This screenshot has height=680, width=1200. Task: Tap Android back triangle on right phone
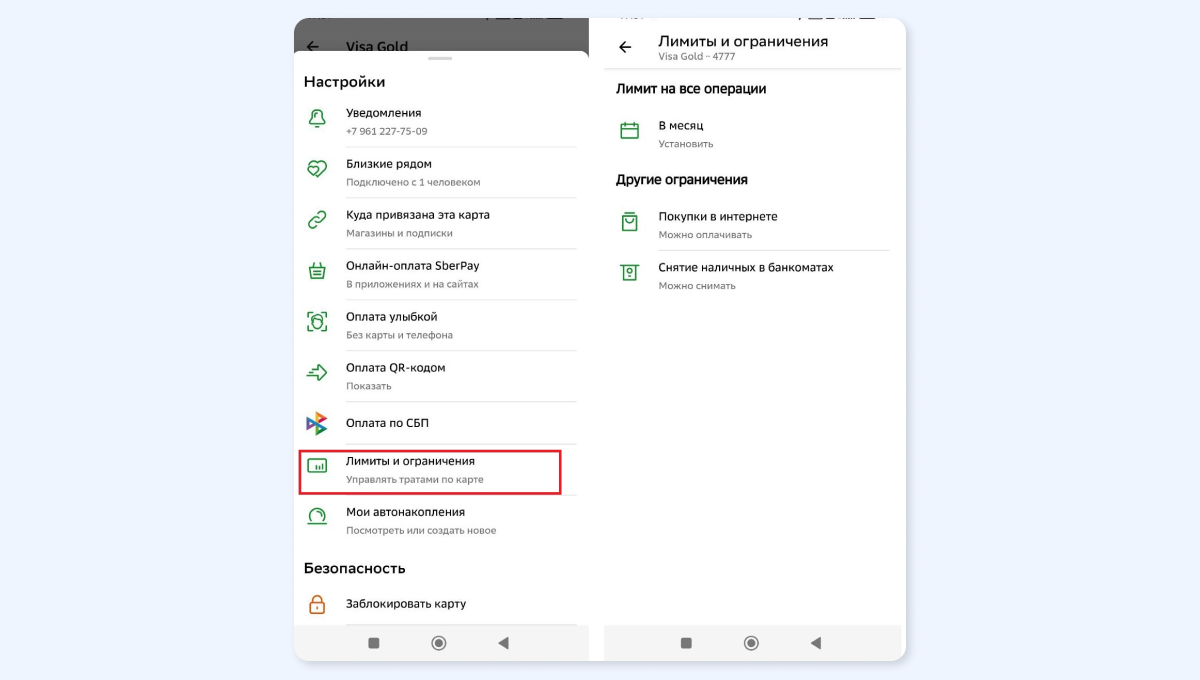(816, 643)
